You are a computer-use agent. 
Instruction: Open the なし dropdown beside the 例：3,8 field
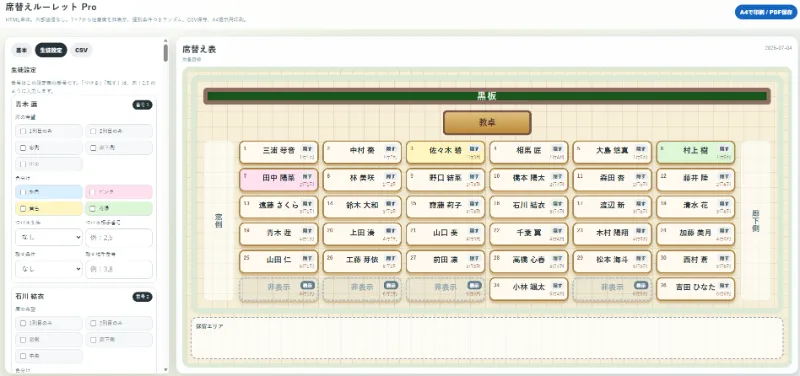(49, 269)
